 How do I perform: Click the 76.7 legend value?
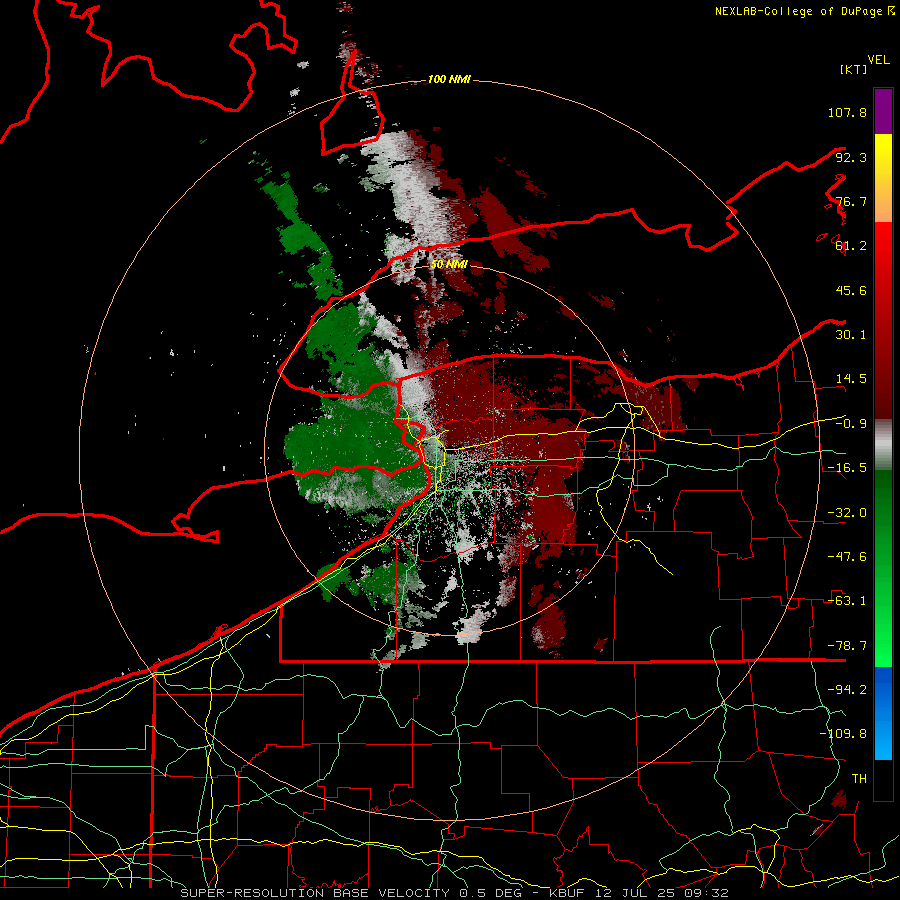point(851,201)
